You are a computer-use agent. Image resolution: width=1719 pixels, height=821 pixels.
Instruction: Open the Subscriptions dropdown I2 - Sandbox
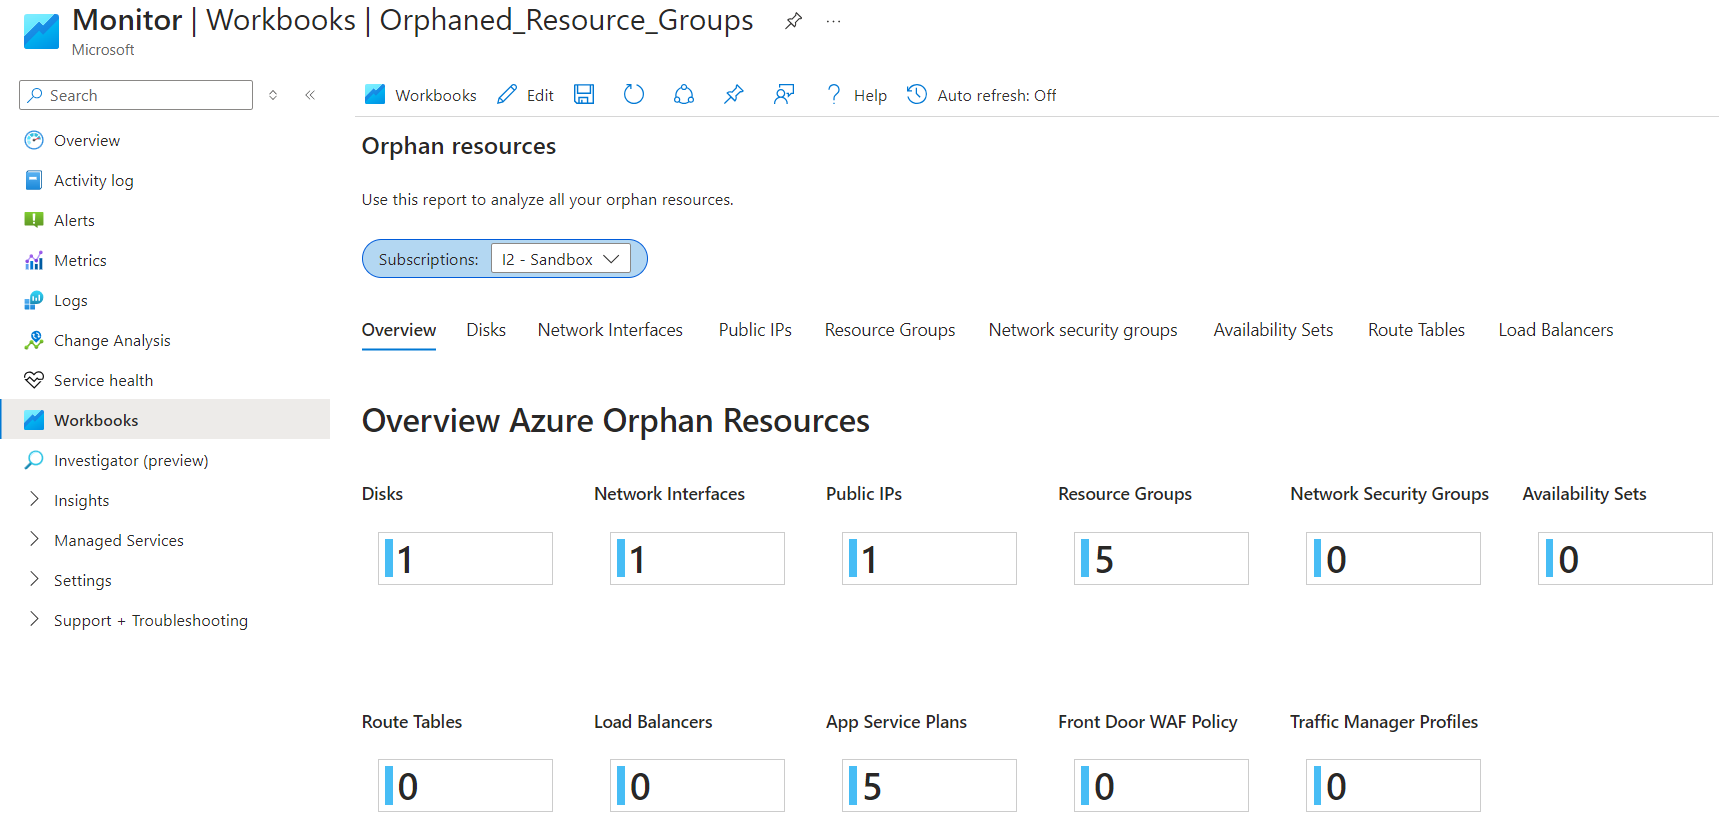(x=560, y=259)
